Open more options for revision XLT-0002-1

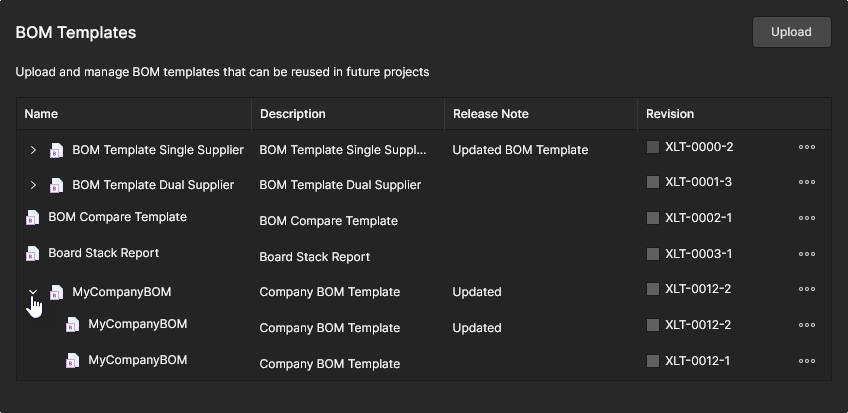(x=807, y=218)
